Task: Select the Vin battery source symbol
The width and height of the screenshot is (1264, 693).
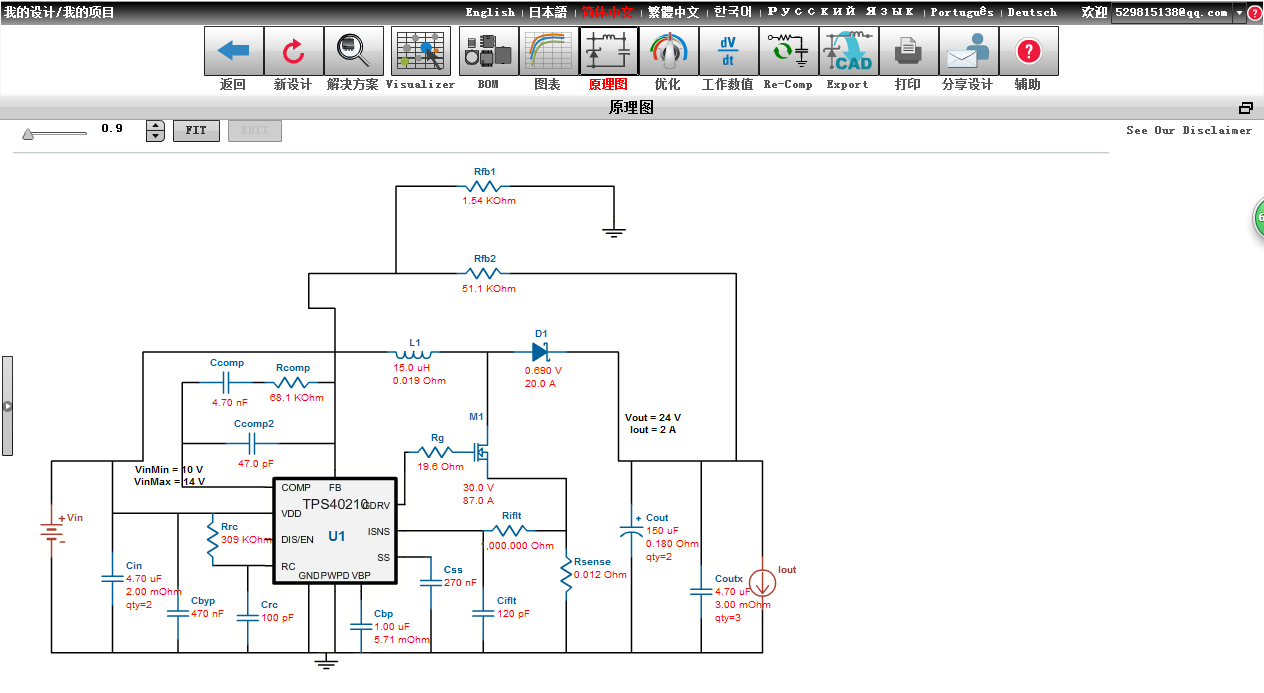Action: point(52,533)
